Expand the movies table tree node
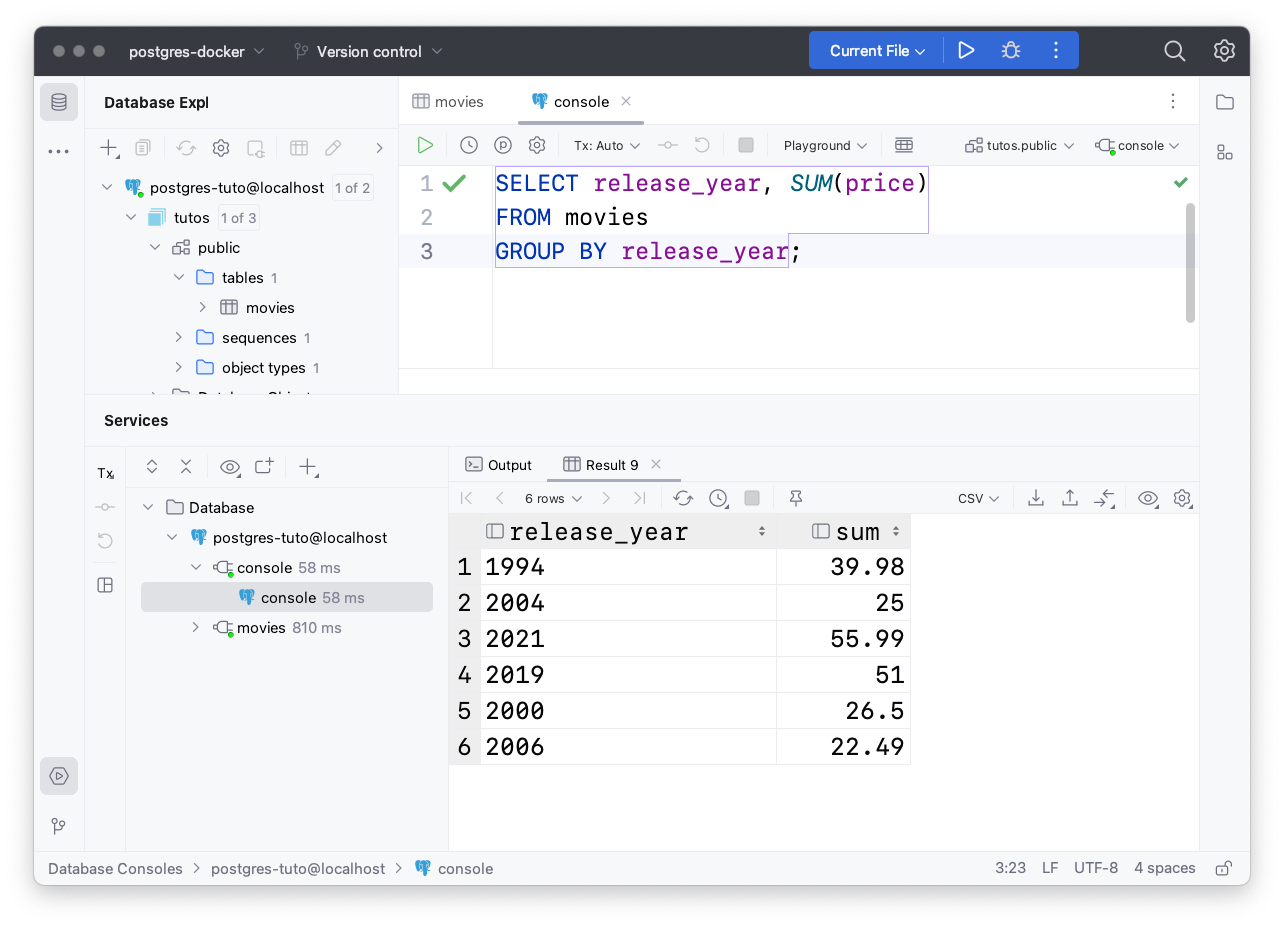1284x927 pixels. tap(203, 307)
